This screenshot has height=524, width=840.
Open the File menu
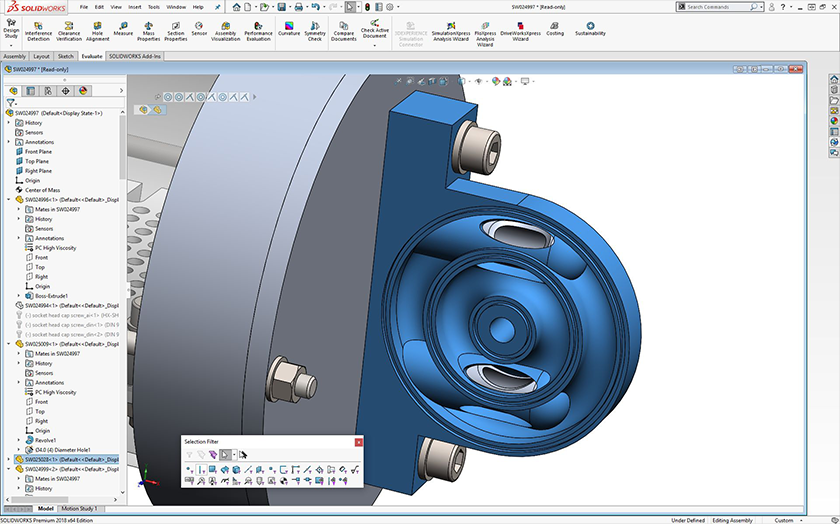point(84,7)
